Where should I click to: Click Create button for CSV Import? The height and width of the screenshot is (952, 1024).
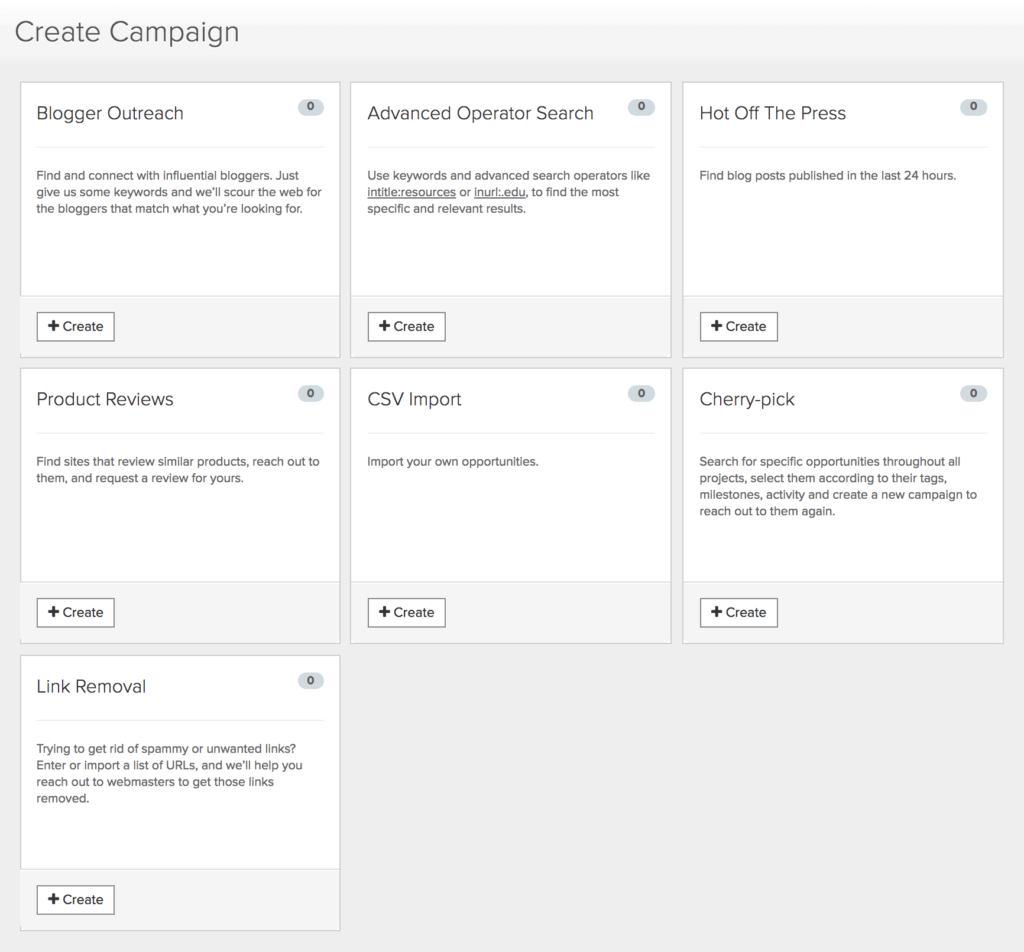click(x=407, y=612)
